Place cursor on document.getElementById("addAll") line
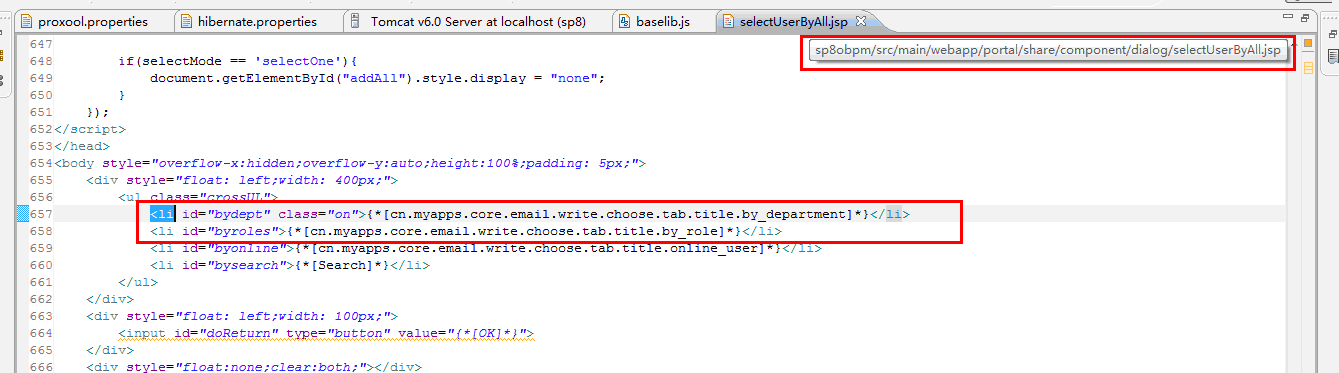 (x=378, y=78)
